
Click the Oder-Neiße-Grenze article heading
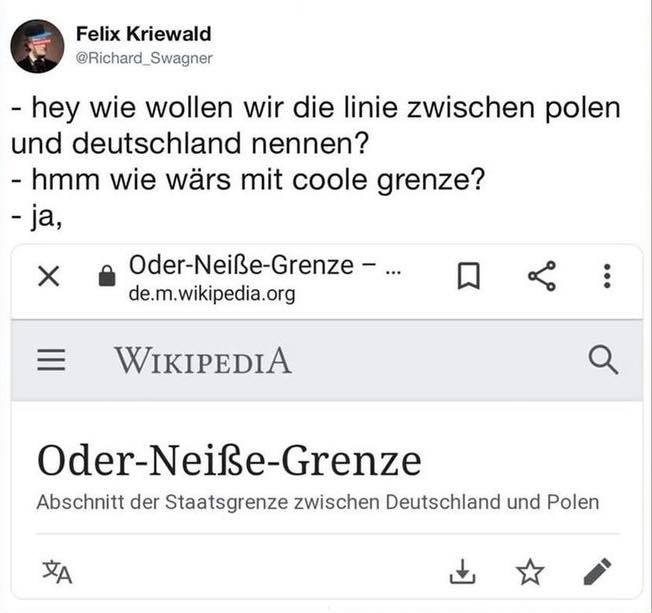click(x=229, y=461)
